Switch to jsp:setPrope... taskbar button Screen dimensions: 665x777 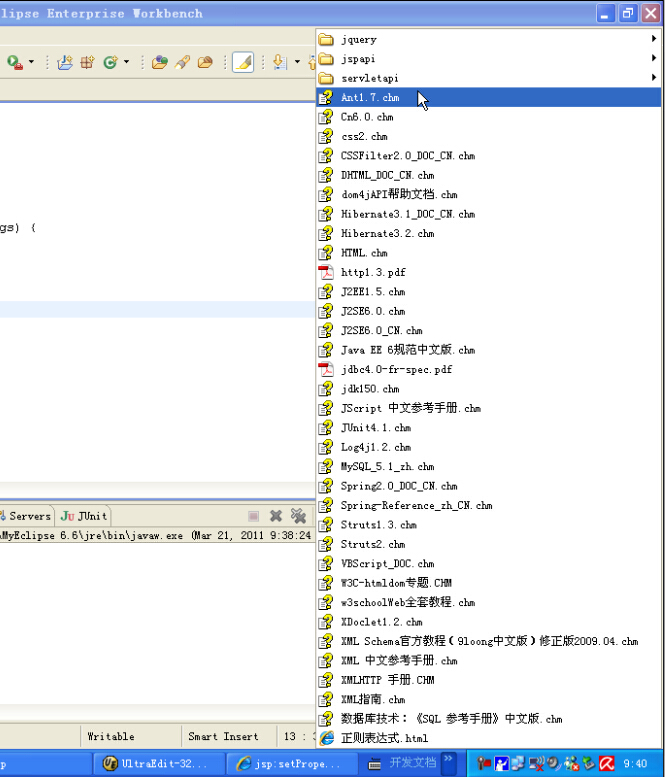(x=292, y=764)
